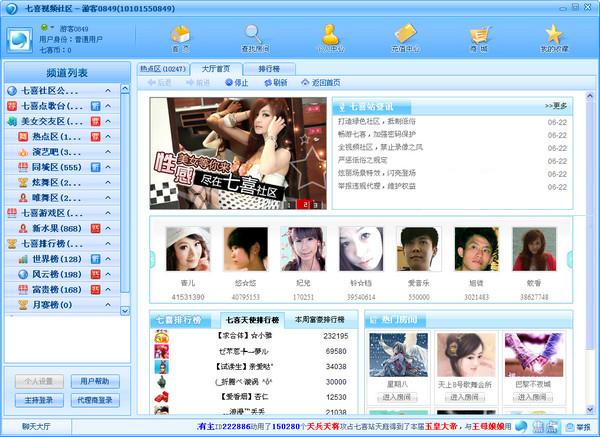Switch to the 排行榜 tab
600x437 pixels.
click(269, 69)
